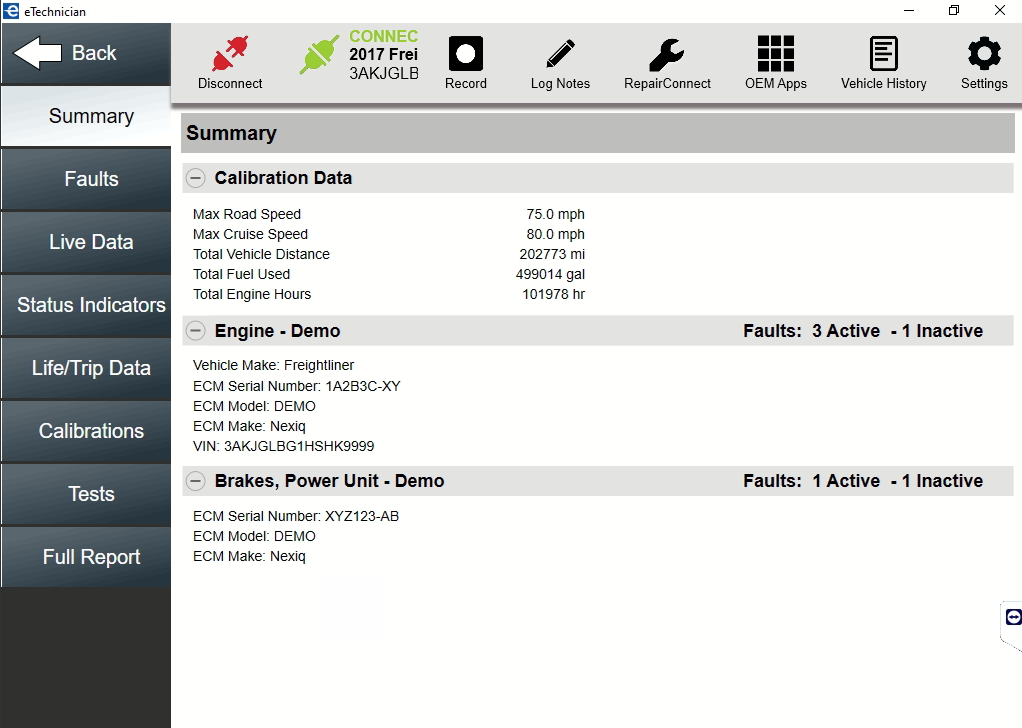View Vehicle History
1022x728 pixels.
click(883, 60)
